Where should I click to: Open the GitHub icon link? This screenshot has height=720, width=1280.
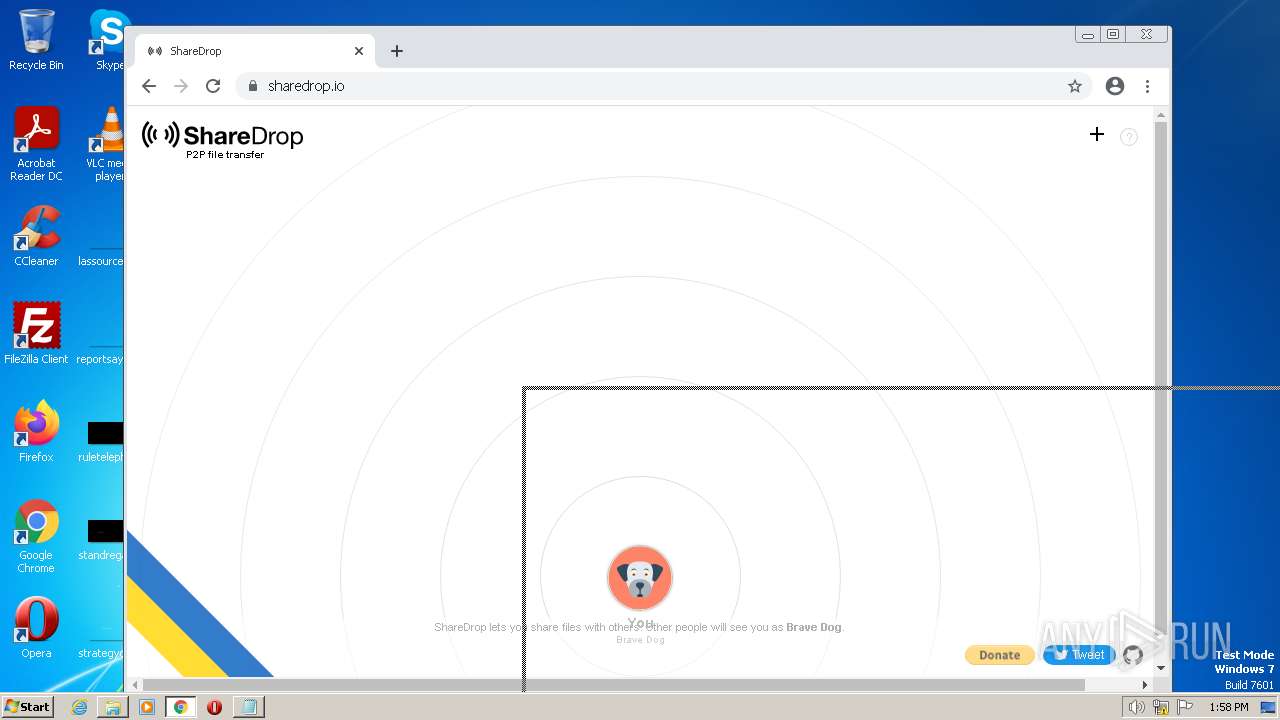1133,655
